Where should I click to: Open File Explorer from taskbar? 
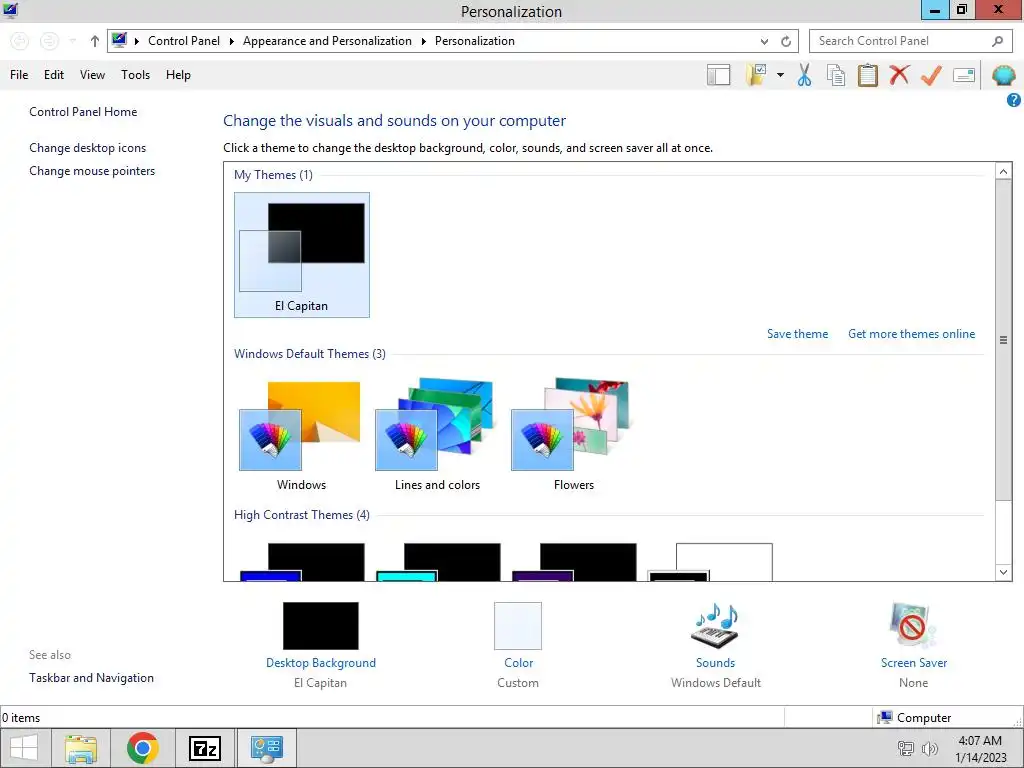point(80,748)
